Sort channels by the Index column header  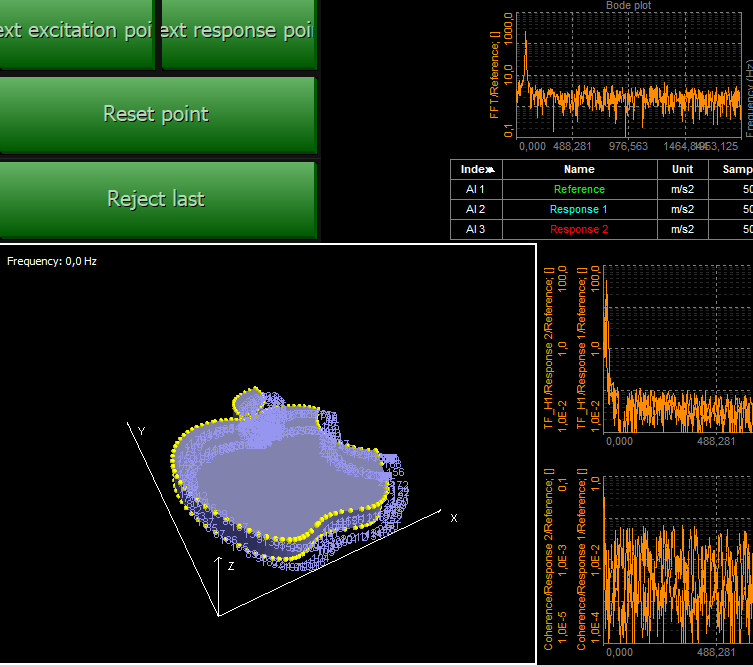[476, 170]
